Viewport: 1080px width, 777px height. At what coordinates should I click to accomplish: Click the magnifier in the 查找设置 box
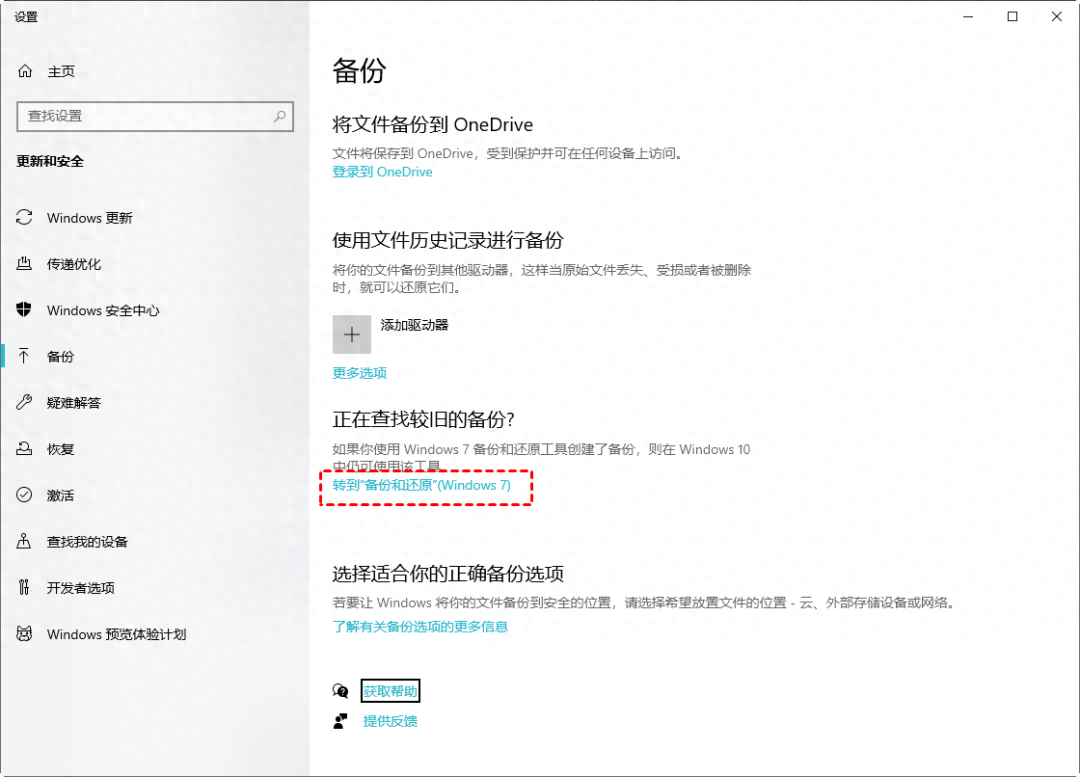(x=279, y=117)
